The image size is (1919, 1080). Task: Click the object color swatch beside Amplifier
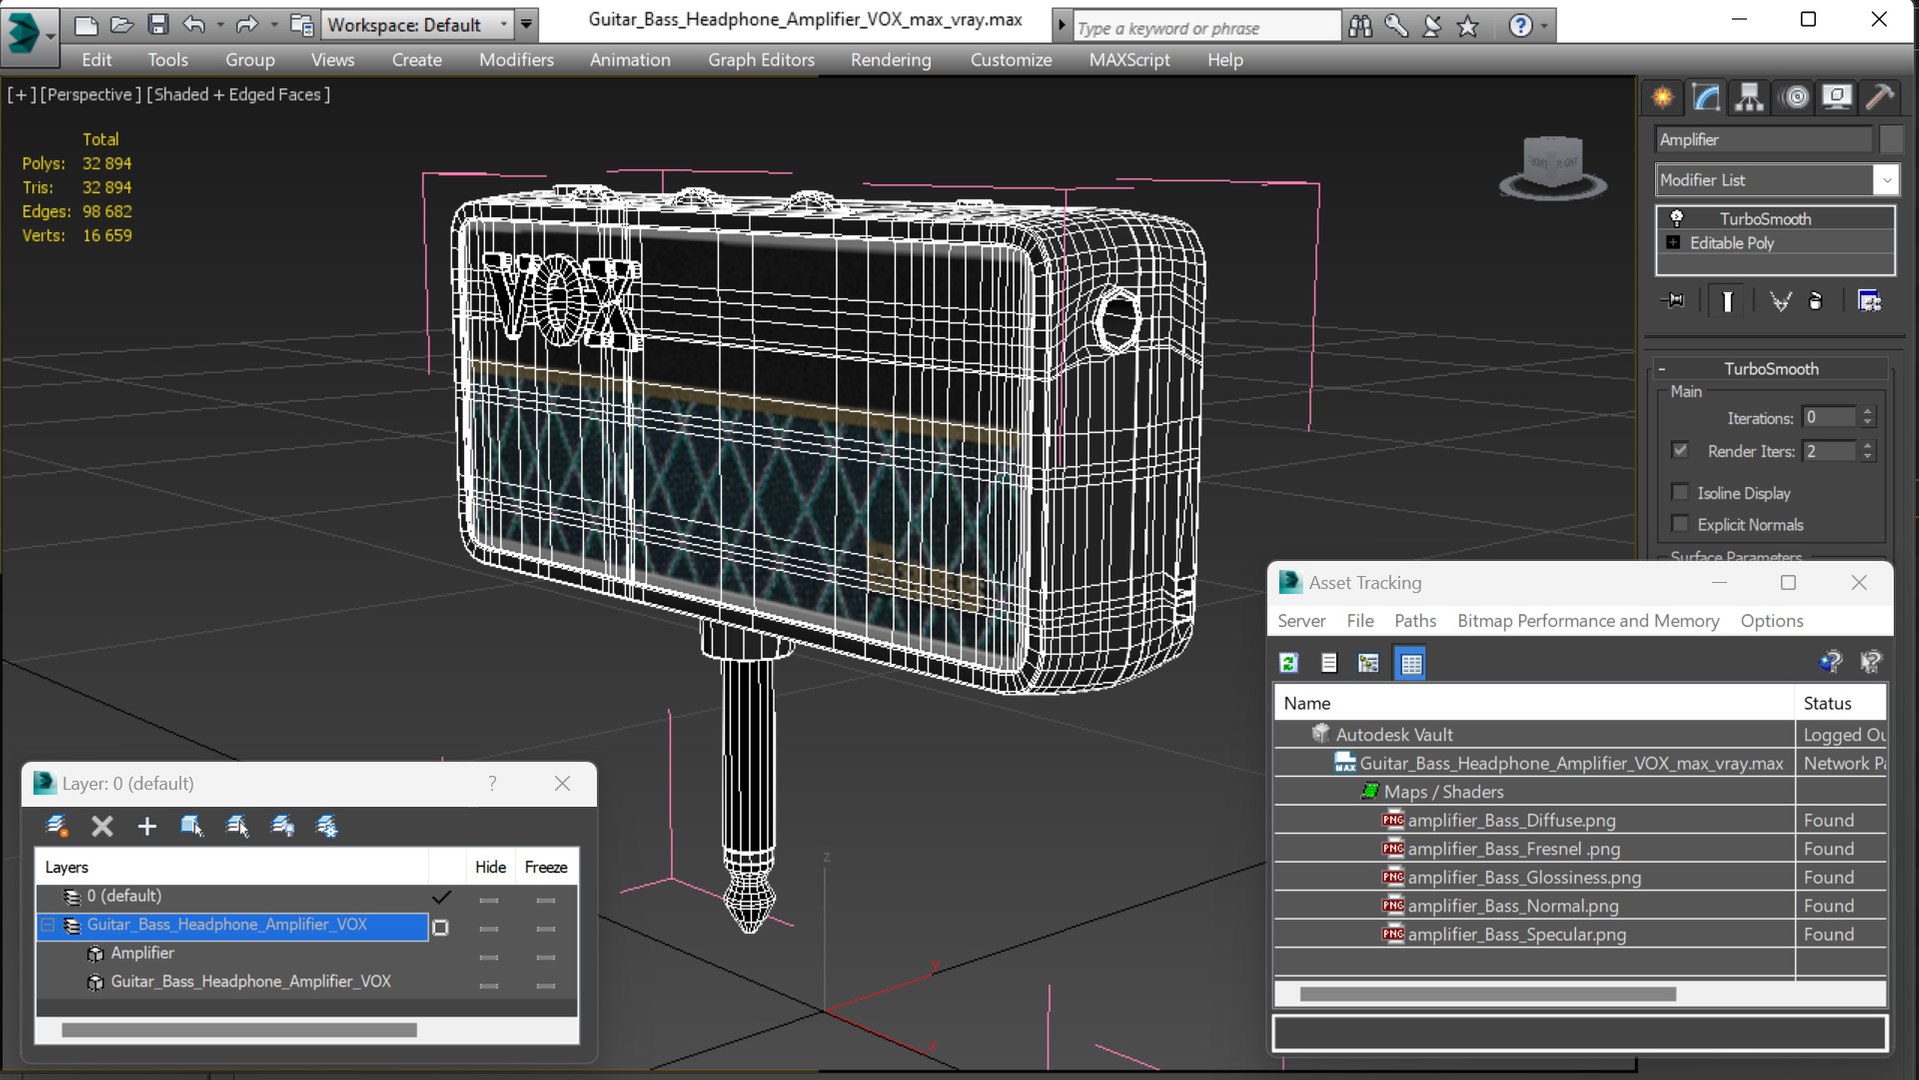[x=1890, y=140]
